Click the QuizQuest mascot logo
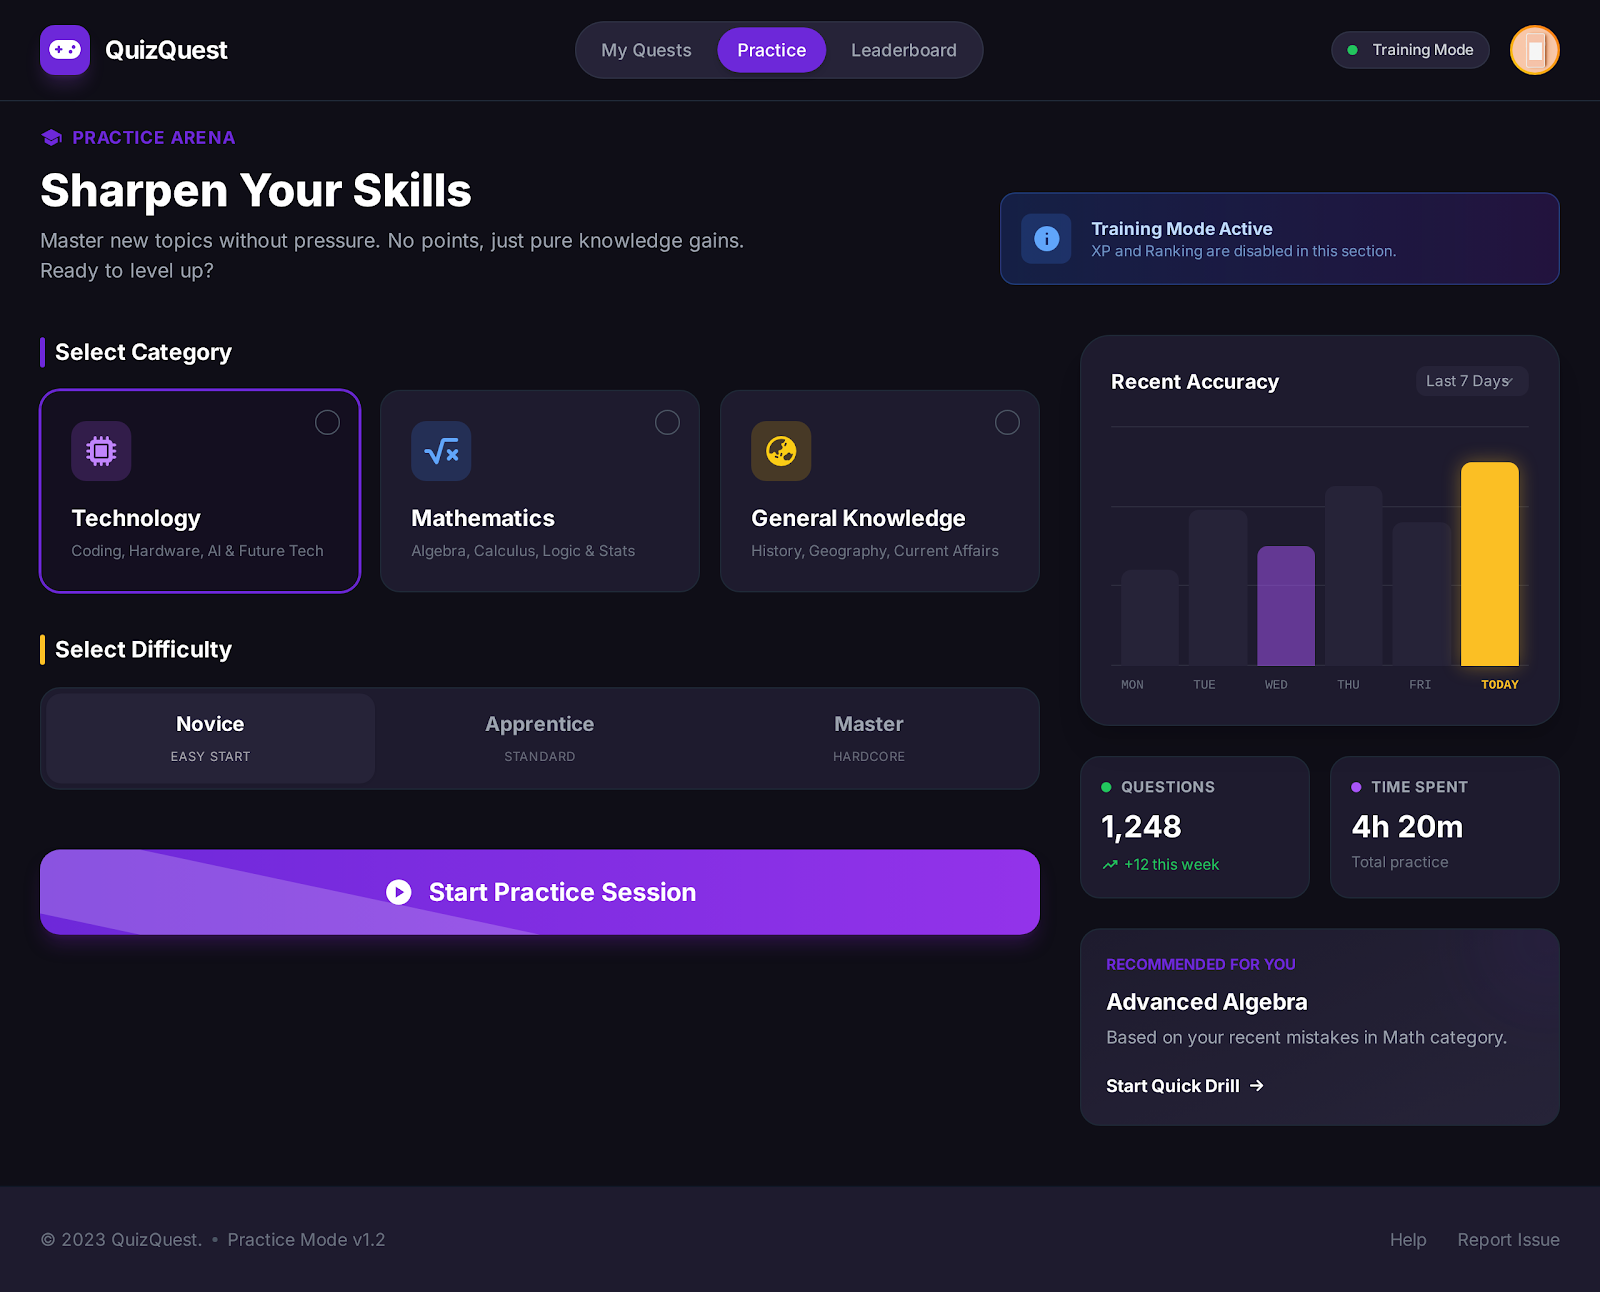This screenshot has height=1292, width=1600. (64, 50)
